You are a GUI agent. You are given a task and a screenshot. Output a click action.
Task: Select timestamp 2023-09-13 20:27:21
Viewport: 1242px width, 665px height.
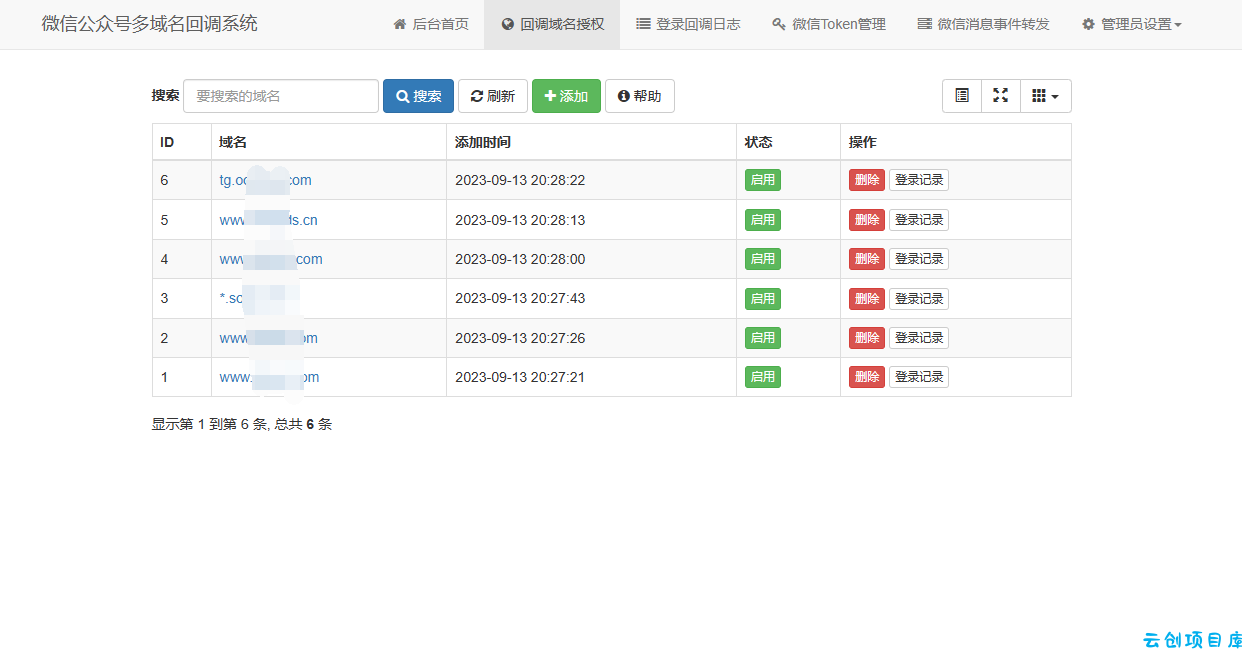(520, 377)
